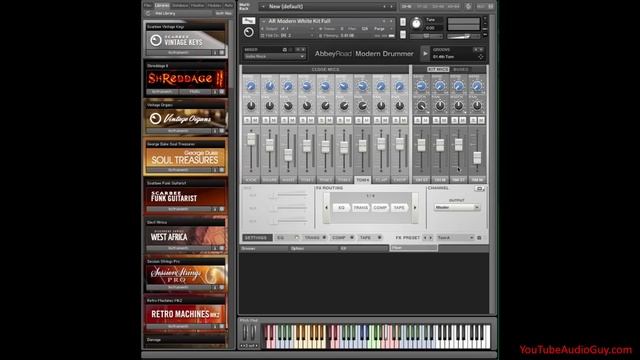Click the Retro Machines MK2 library banner
The width and height of the screenshot is (640, 360).
(x=185, y=313)
